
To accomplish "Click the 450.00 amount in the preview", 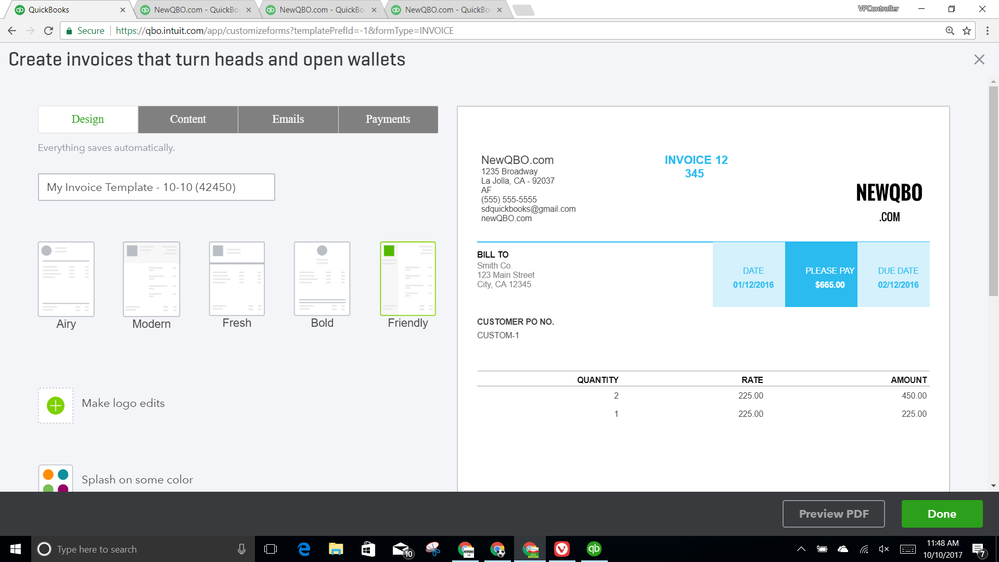I will (x=914, y=396).
